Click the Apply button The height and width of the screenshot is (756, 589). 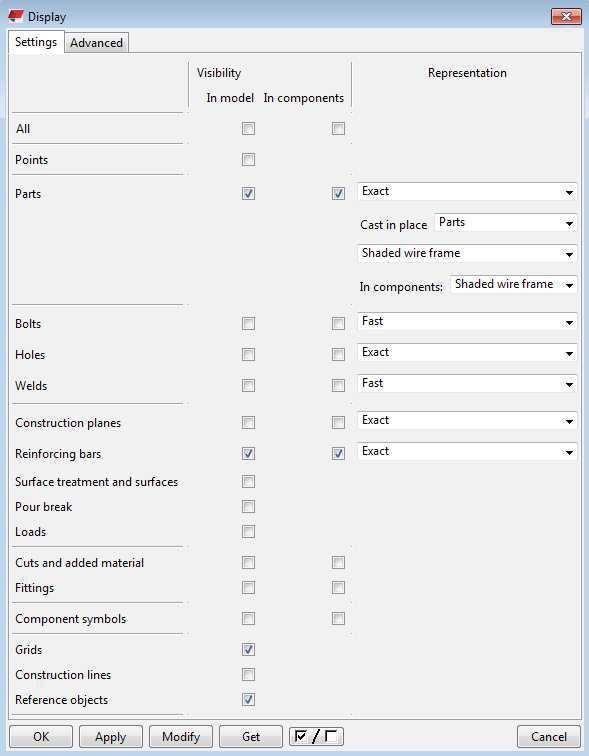(110, 736)
